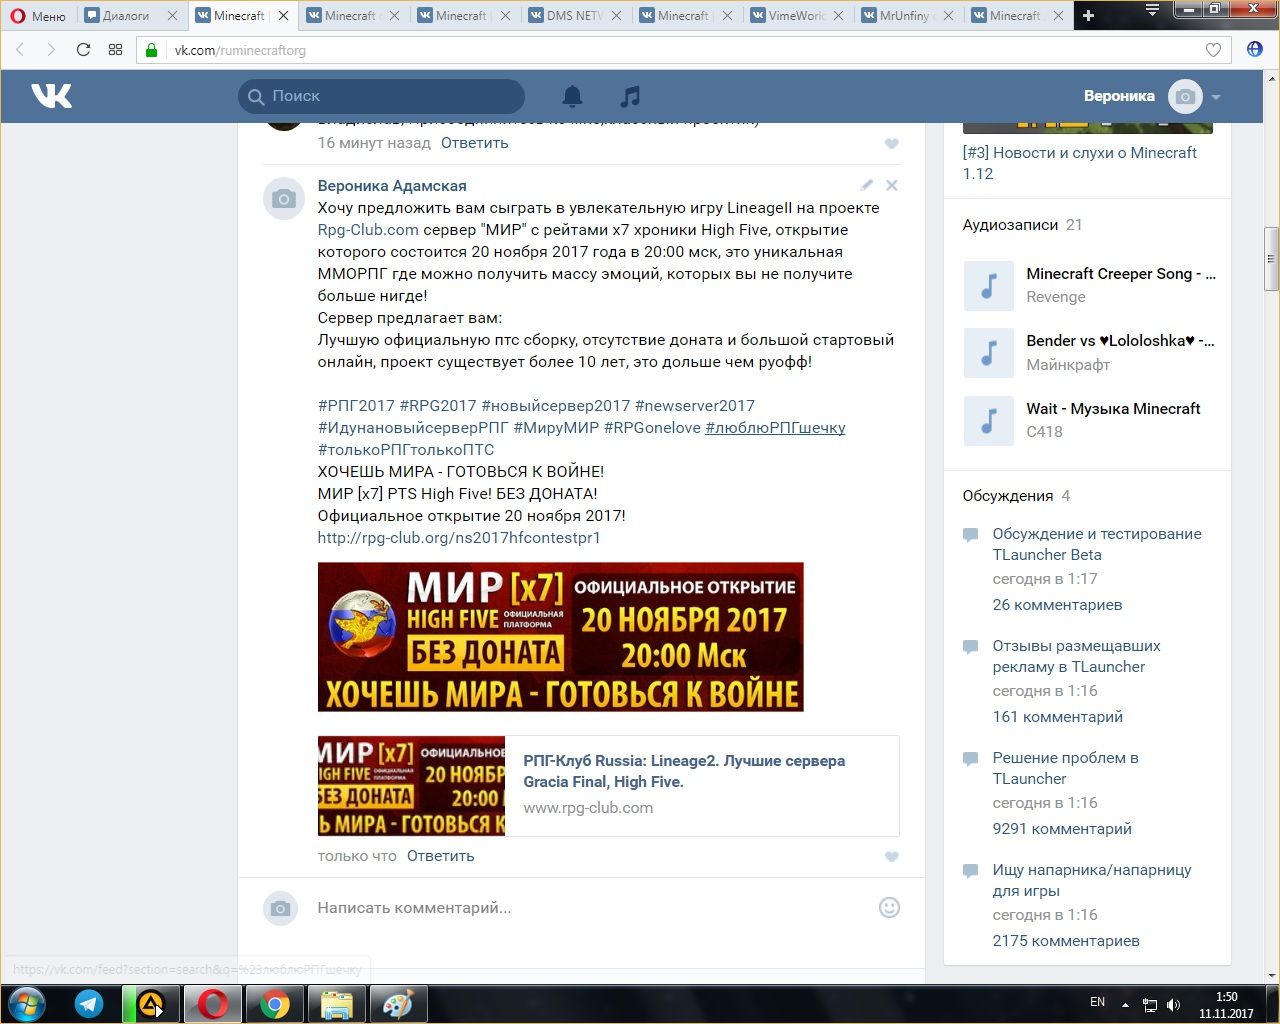Play Wait - Музыка Minecraft audio icon

point(989,420)
